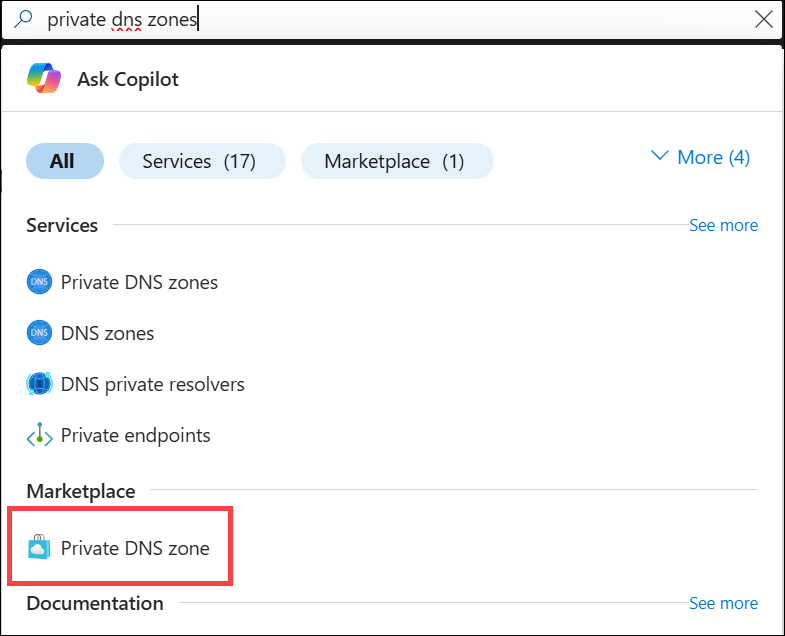Filter results by Services (17)
This screenshot has width=785, height=636.
(199, 160)
